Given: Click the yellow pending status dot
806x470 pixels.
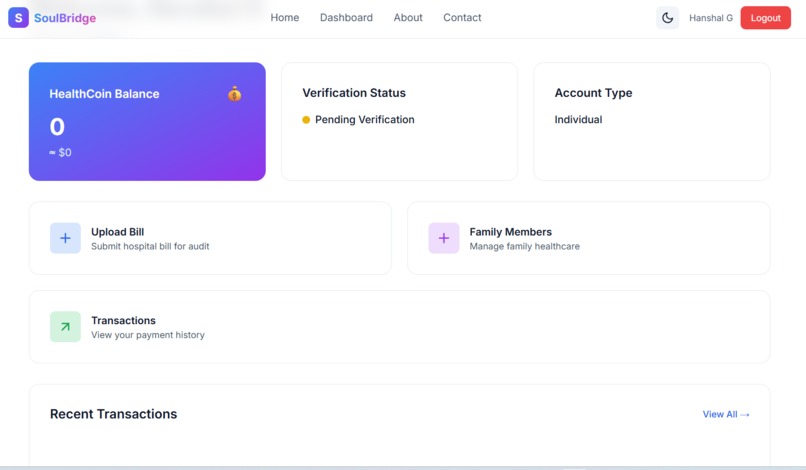Looking at the screenshot, I should [306, 120].
